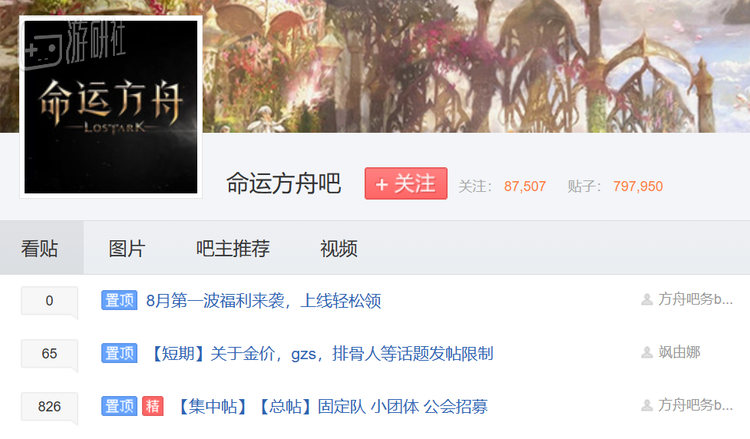Click the 826 reply count box
The image size is (750, 439).
coord(49,407)
